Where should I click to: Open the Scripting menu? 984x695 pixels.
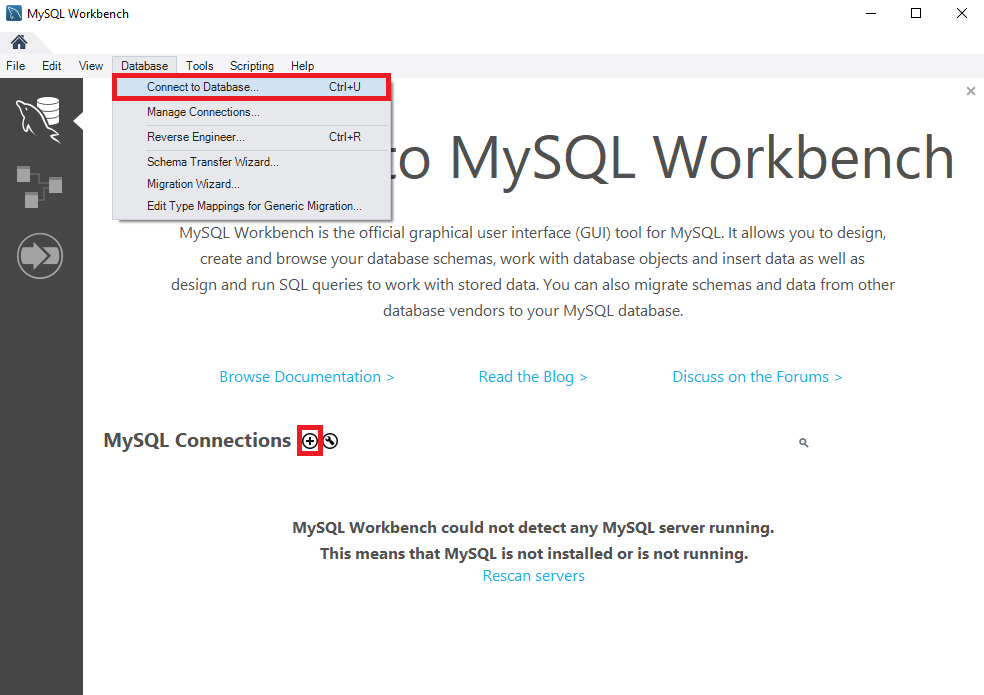point(252,66)
